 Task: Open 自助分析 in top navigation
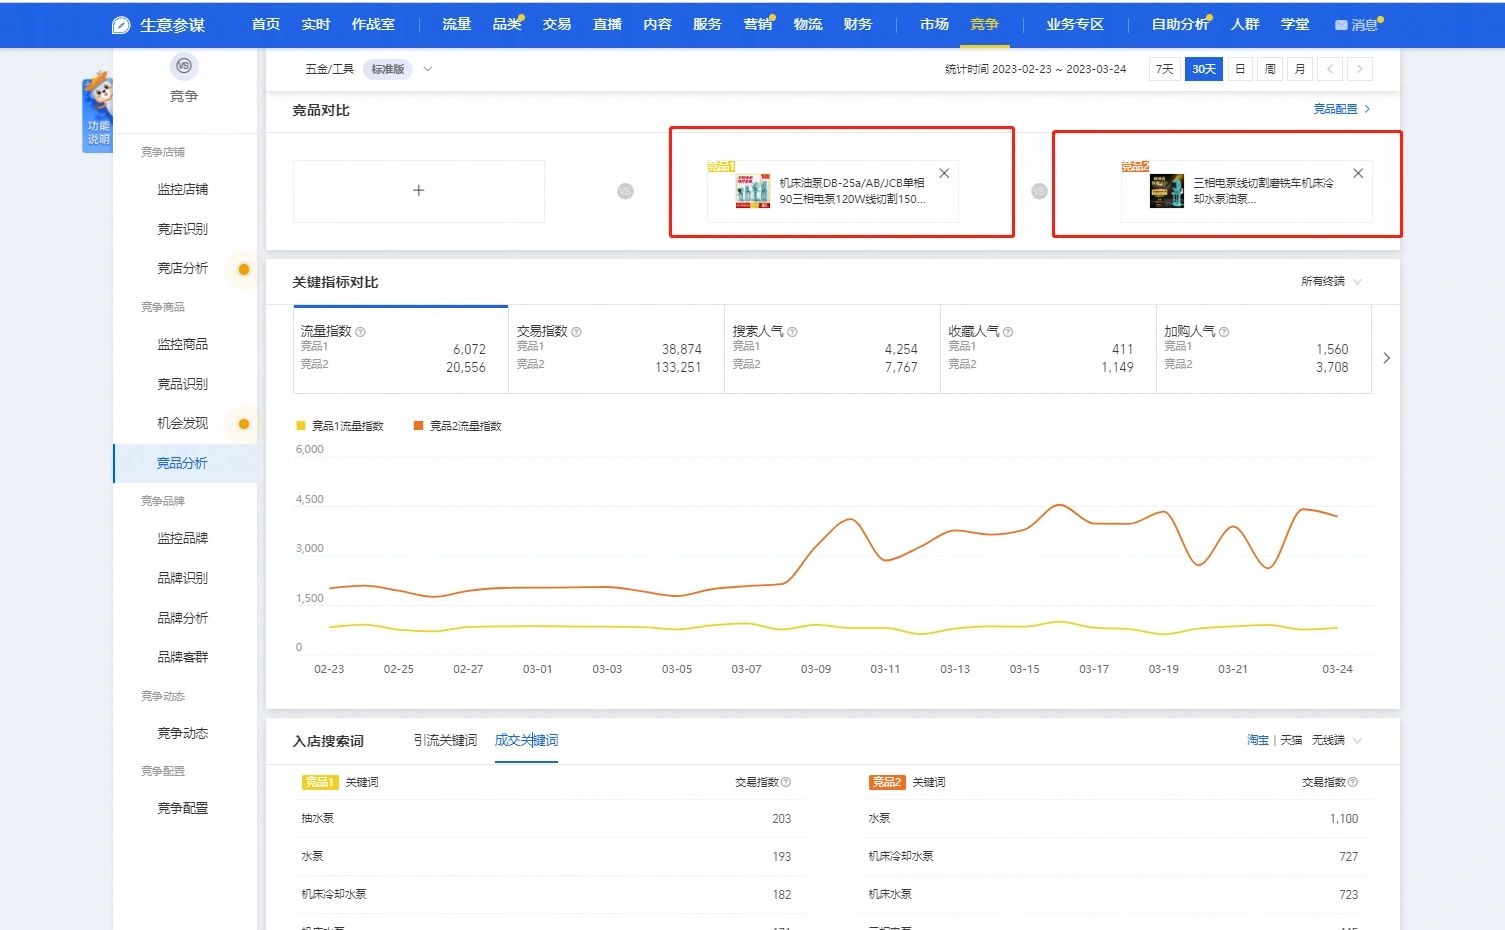tap(1180, 24)
